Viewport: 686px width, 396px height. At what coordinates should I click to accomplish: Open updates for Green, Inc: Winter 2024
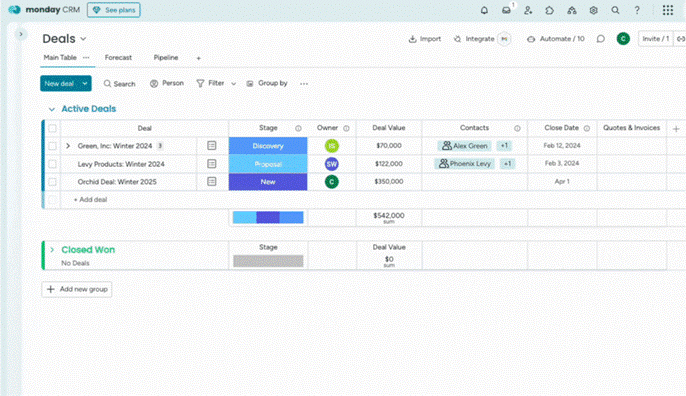tap(212, 146)
